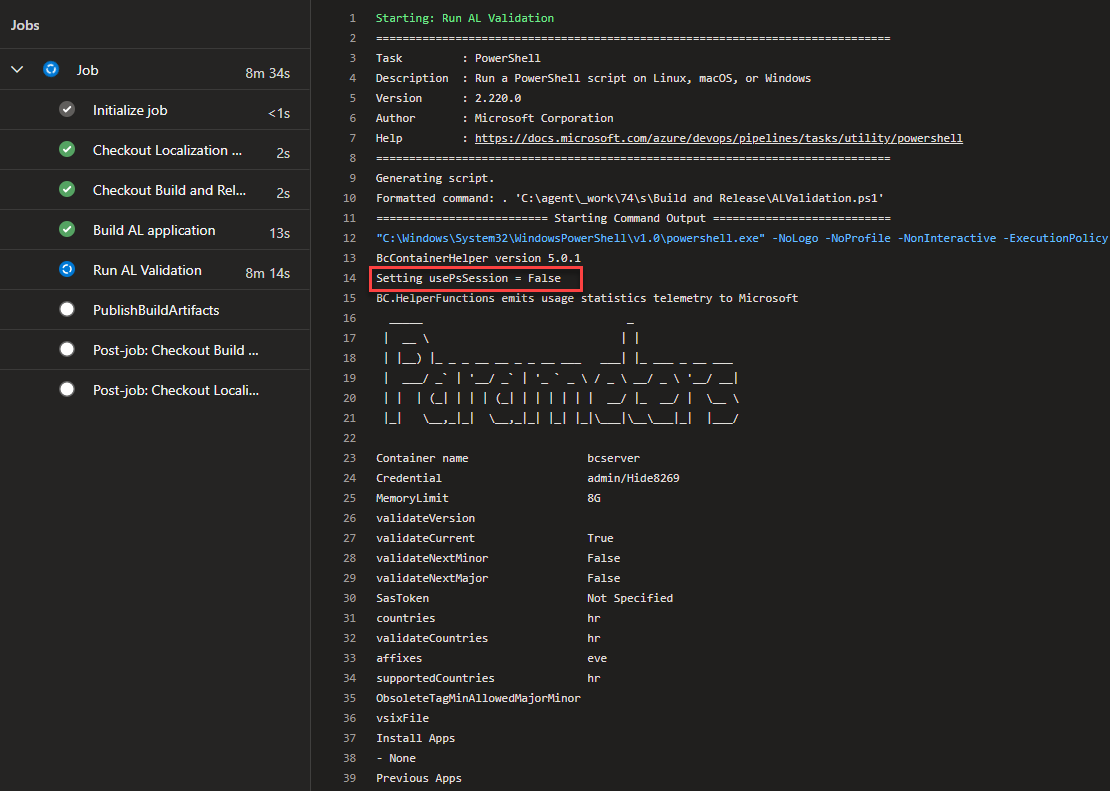Screen dimensions: 1110x791
Task: Click the checkmark beside Checkout Localization step
Action: 67,150
